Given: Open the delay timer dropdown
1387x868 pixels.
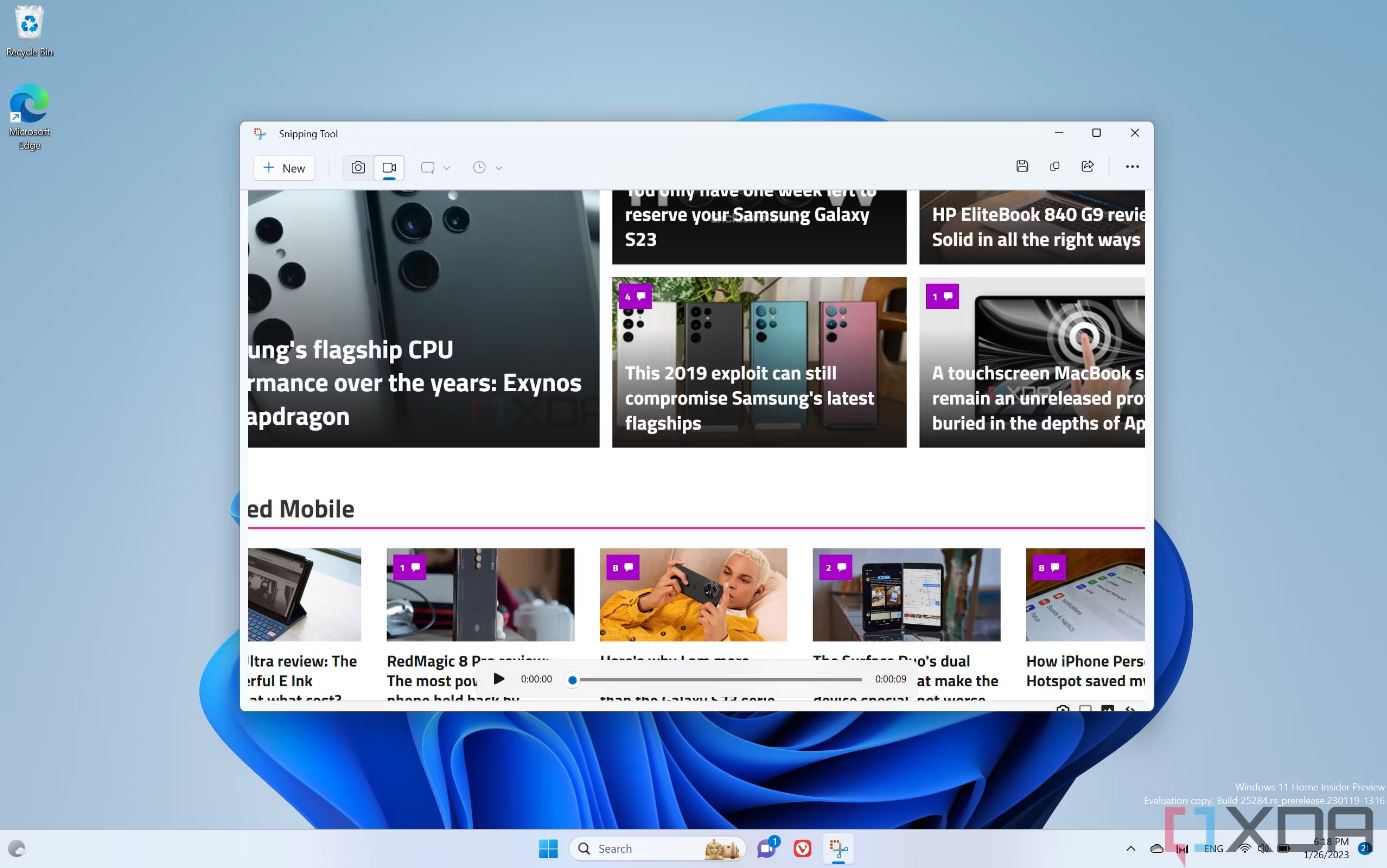Looking at the screenshot, I should tap(487, 168).
